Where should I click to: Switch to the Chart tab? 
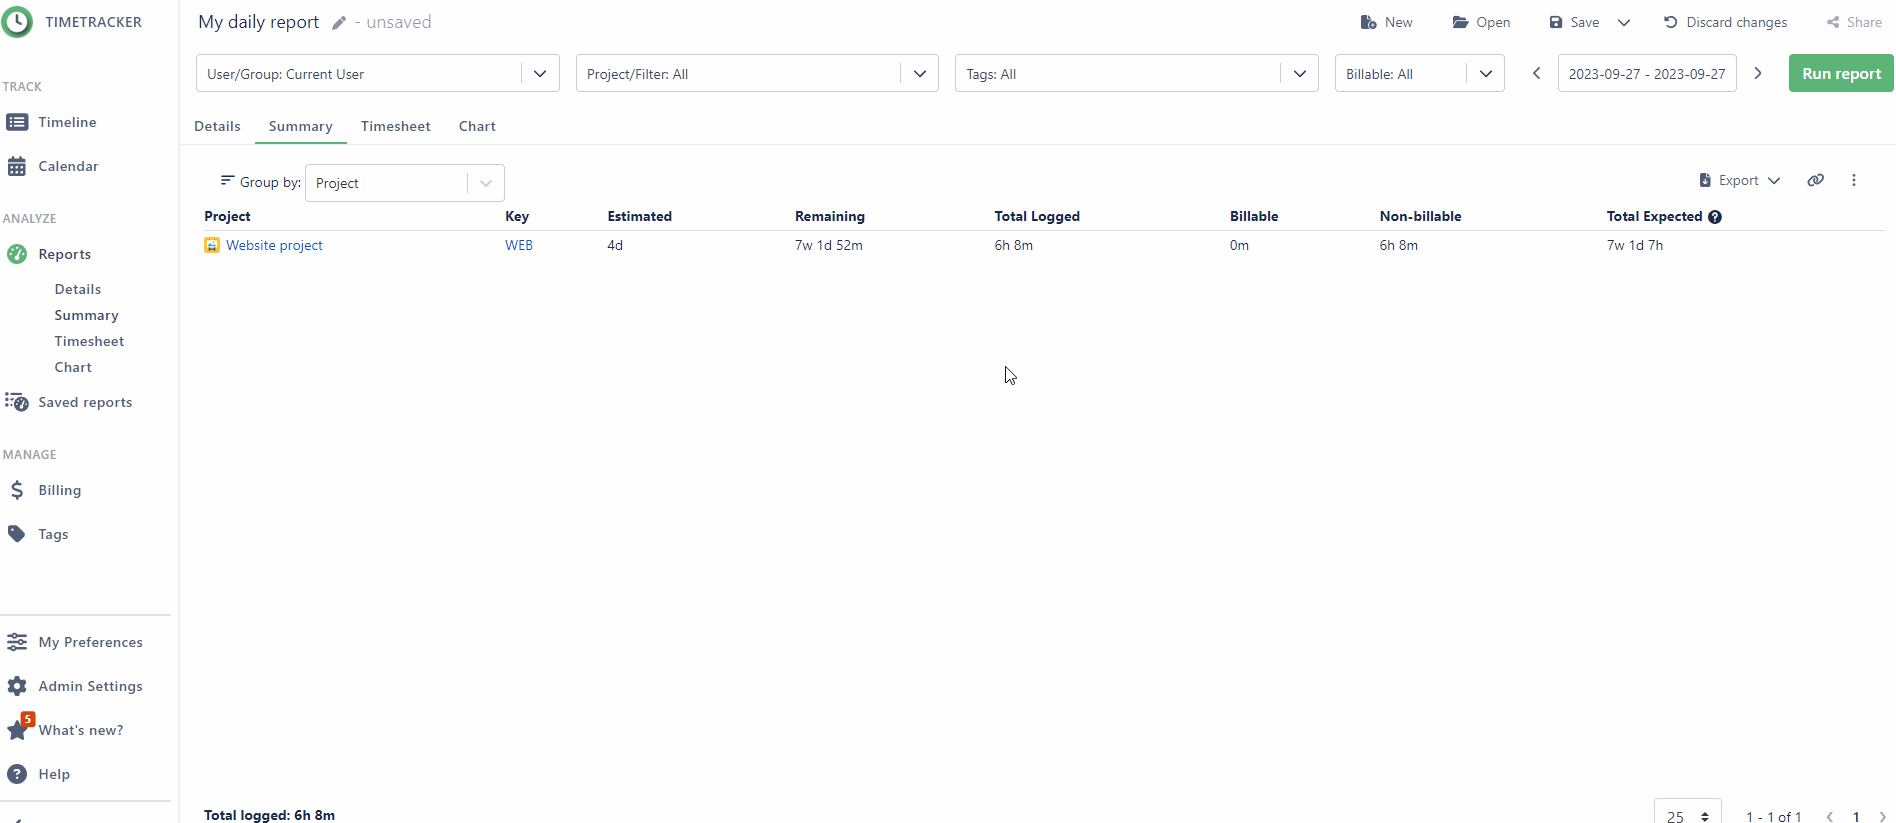(477, 126)
